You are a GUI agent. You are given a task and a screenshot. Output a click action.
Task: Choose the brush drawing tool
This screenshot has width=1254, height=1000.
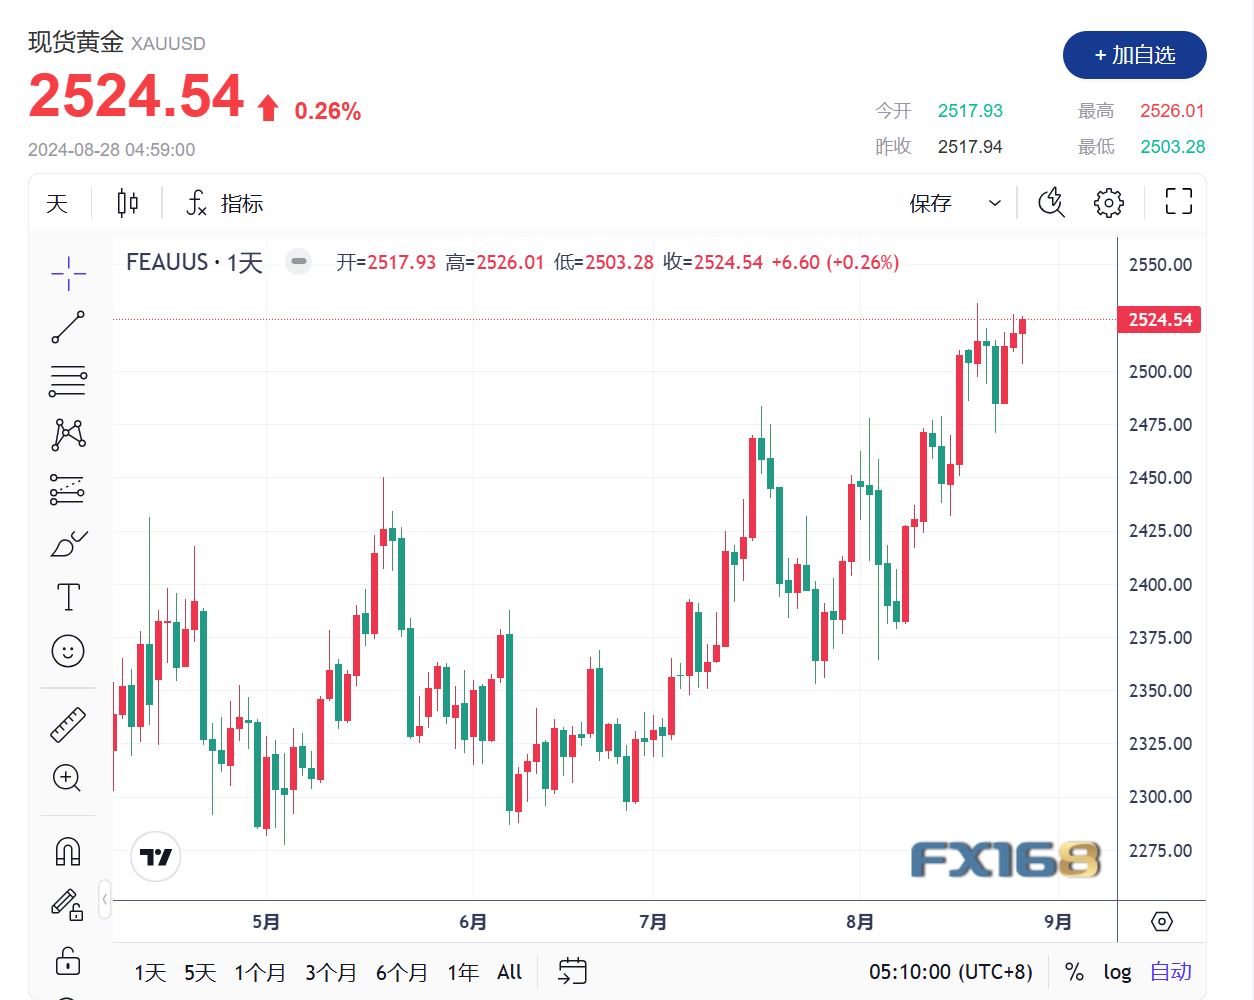click(68, 544)
